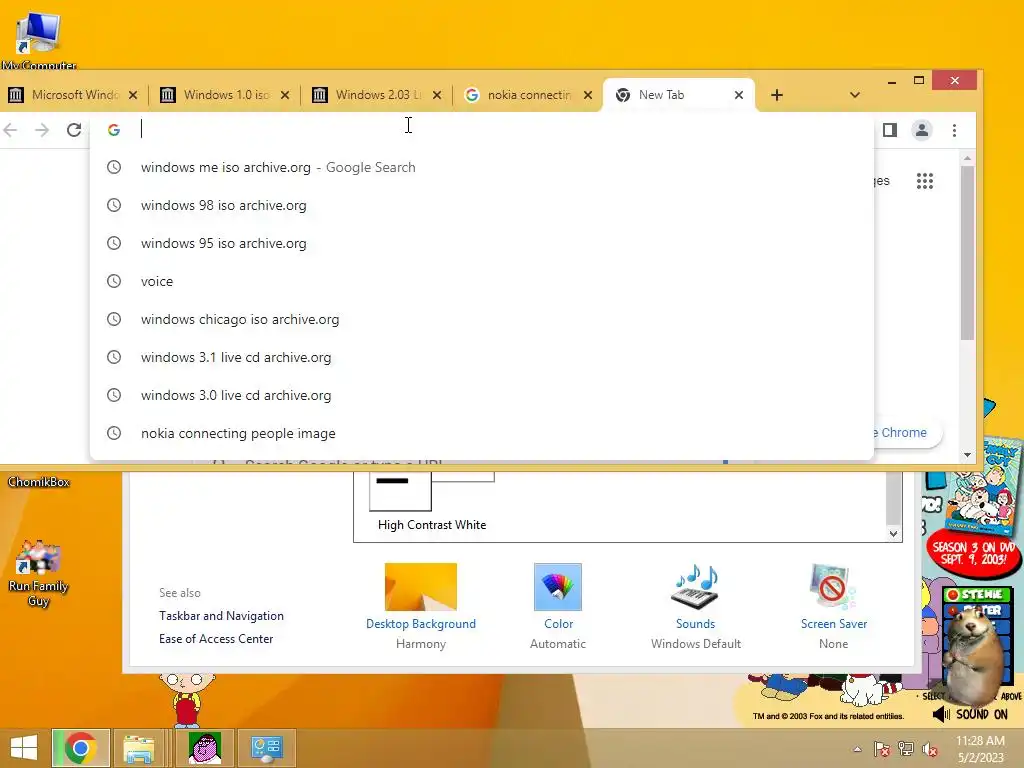Screen dimensions: 1024x768
Task: Open the Ease of Access Center link
Action: [x=216, y=639]
